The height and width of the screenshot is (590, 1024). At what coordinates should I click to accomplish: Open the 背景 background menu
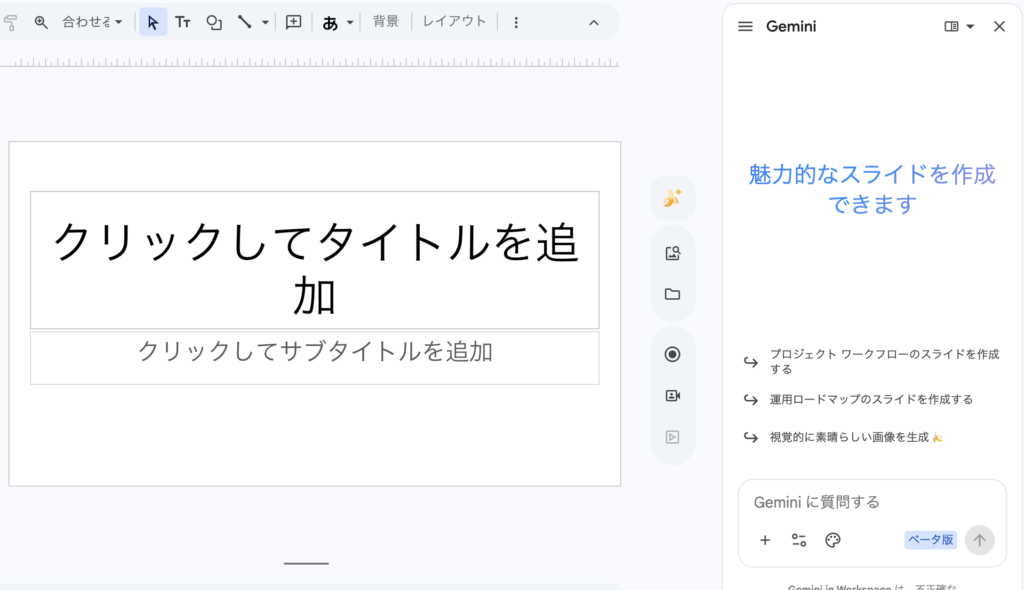point(386,22)
